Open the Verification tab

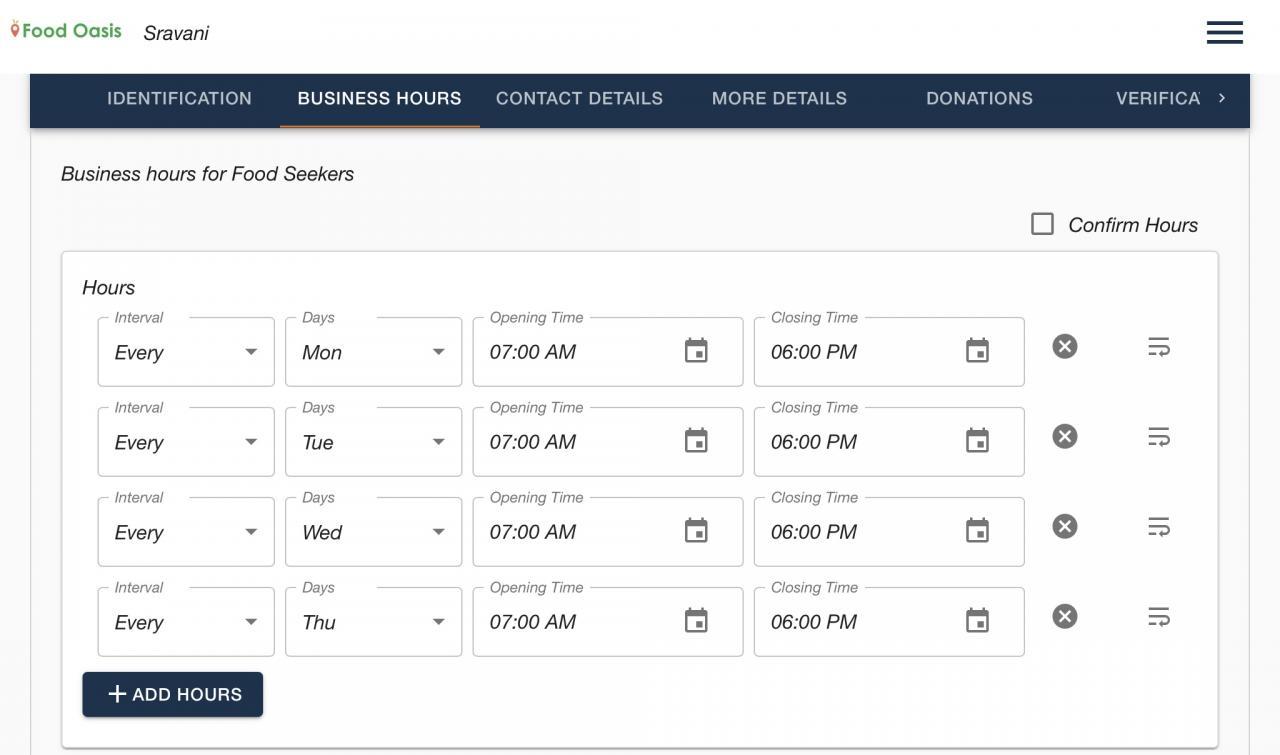[1158, 99]
